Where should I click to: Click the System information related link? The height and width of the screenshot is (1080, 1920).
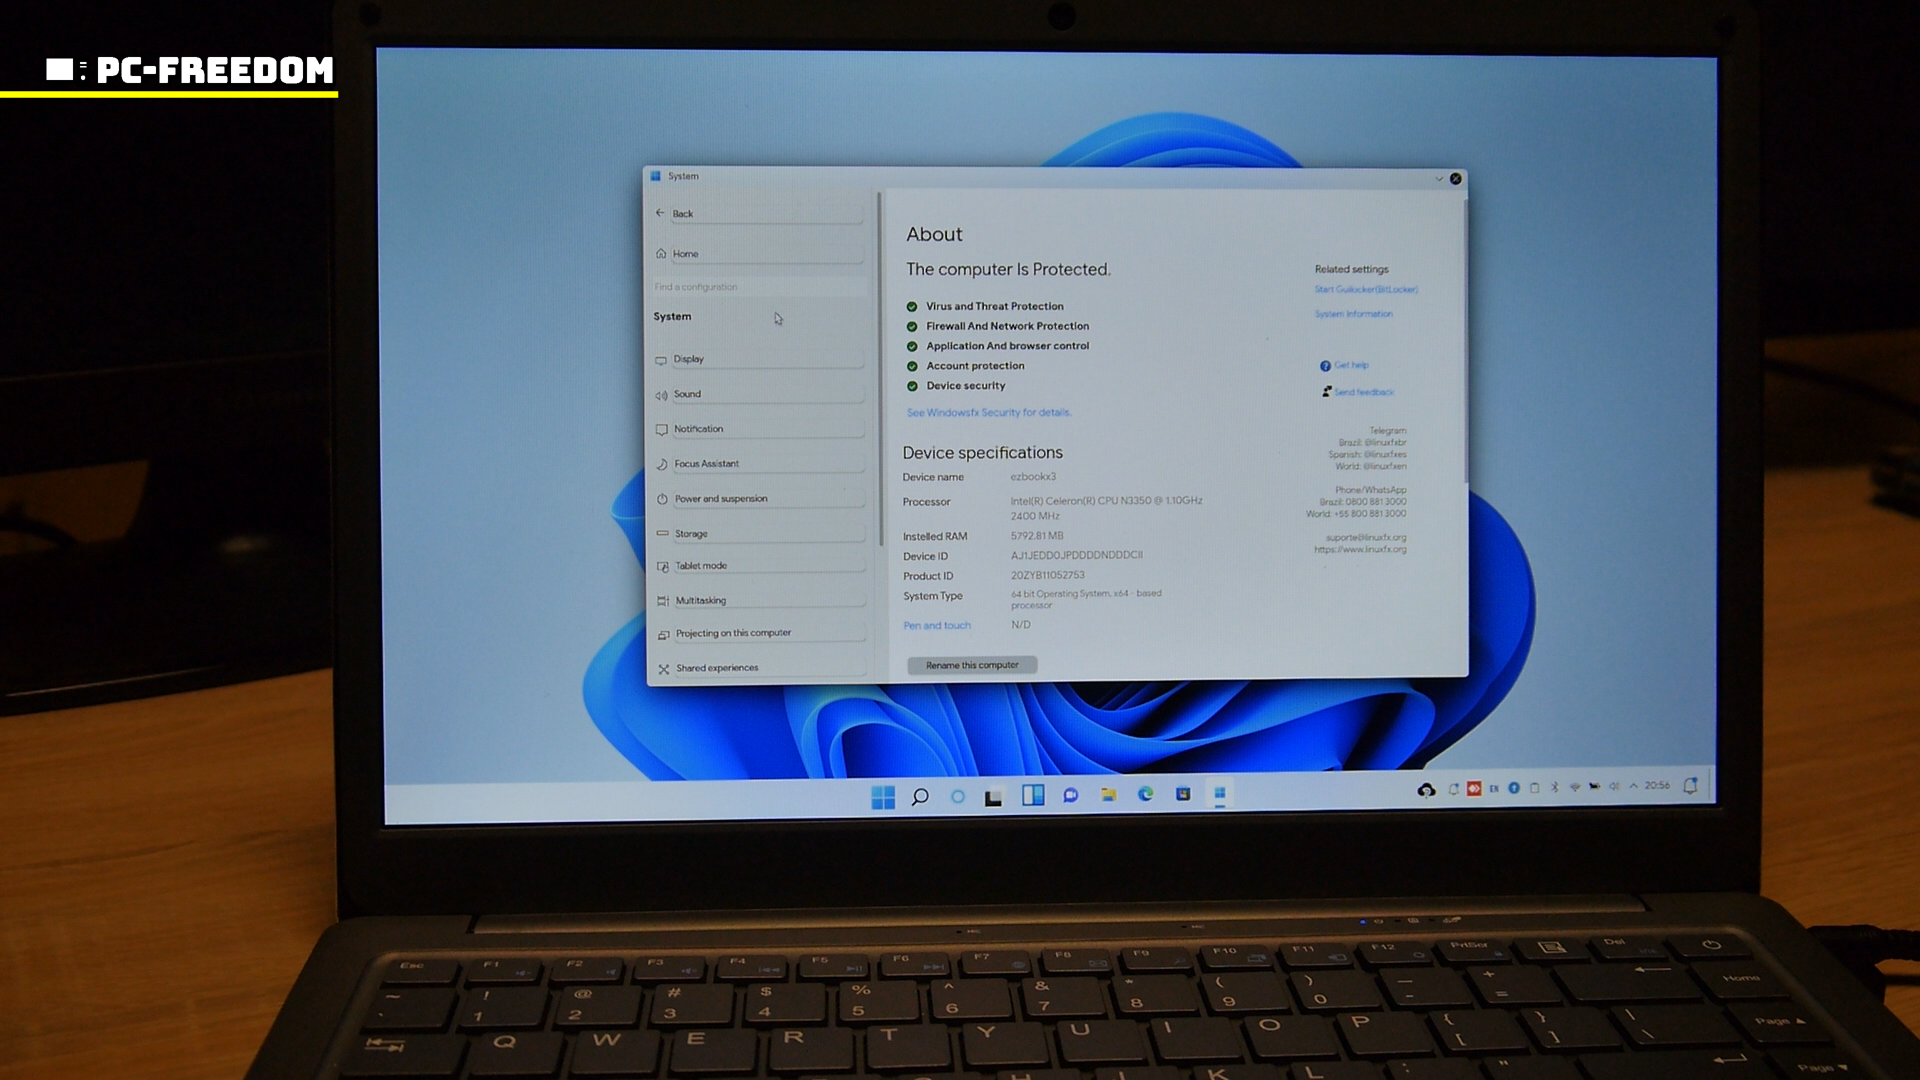1353,314
